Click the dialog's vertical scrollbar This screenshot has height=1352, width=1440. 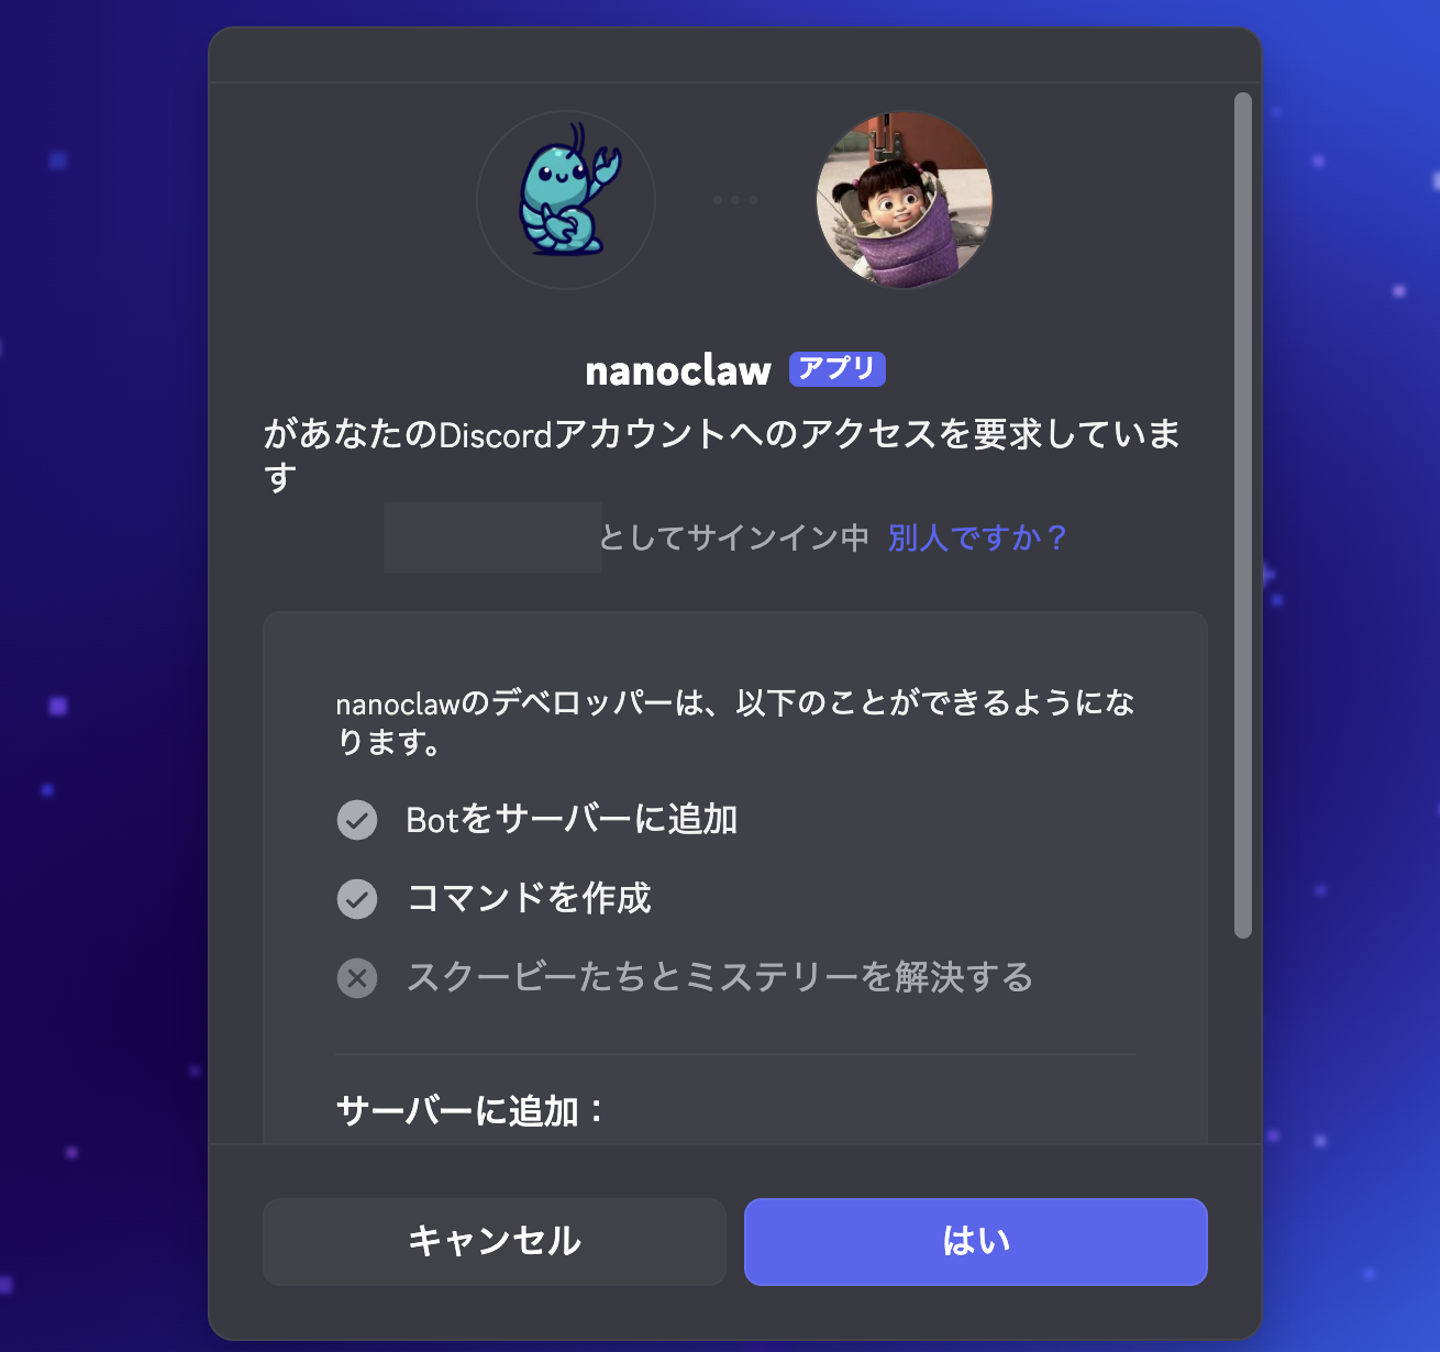1243,515
